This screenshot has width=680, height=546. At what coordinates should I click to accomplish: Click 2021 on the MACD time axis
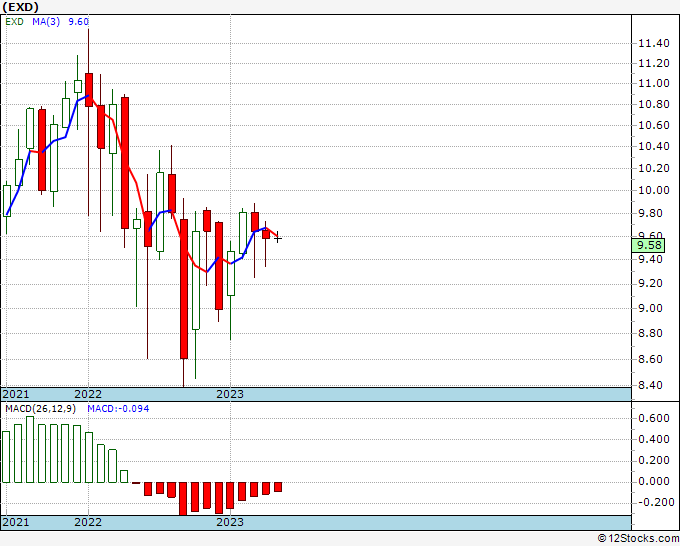pyautogui.click(x=16, y=522)
